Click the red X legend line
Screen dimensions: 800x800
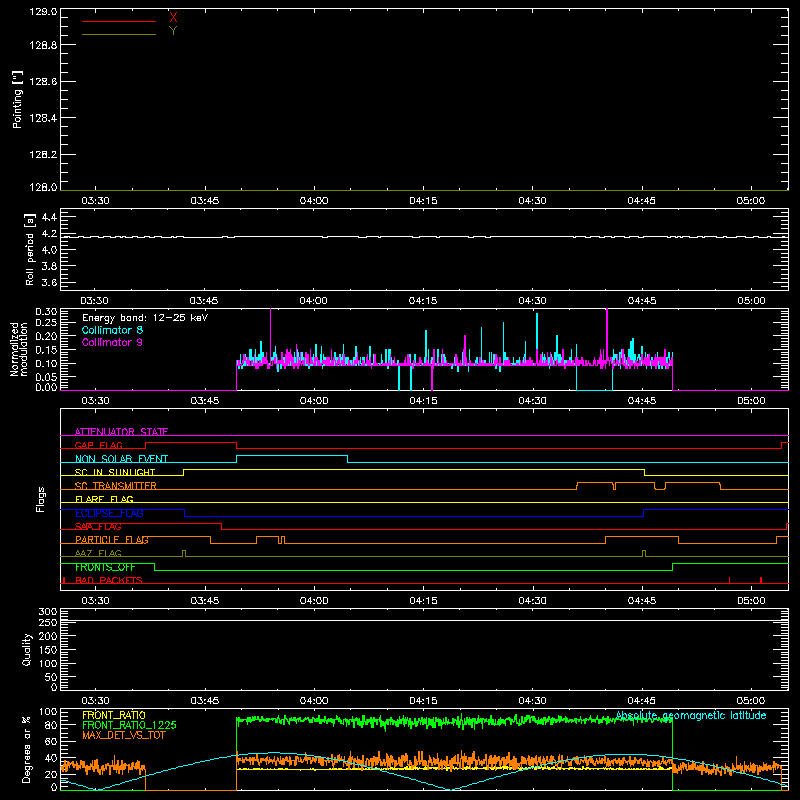click(x=119, y=21)
